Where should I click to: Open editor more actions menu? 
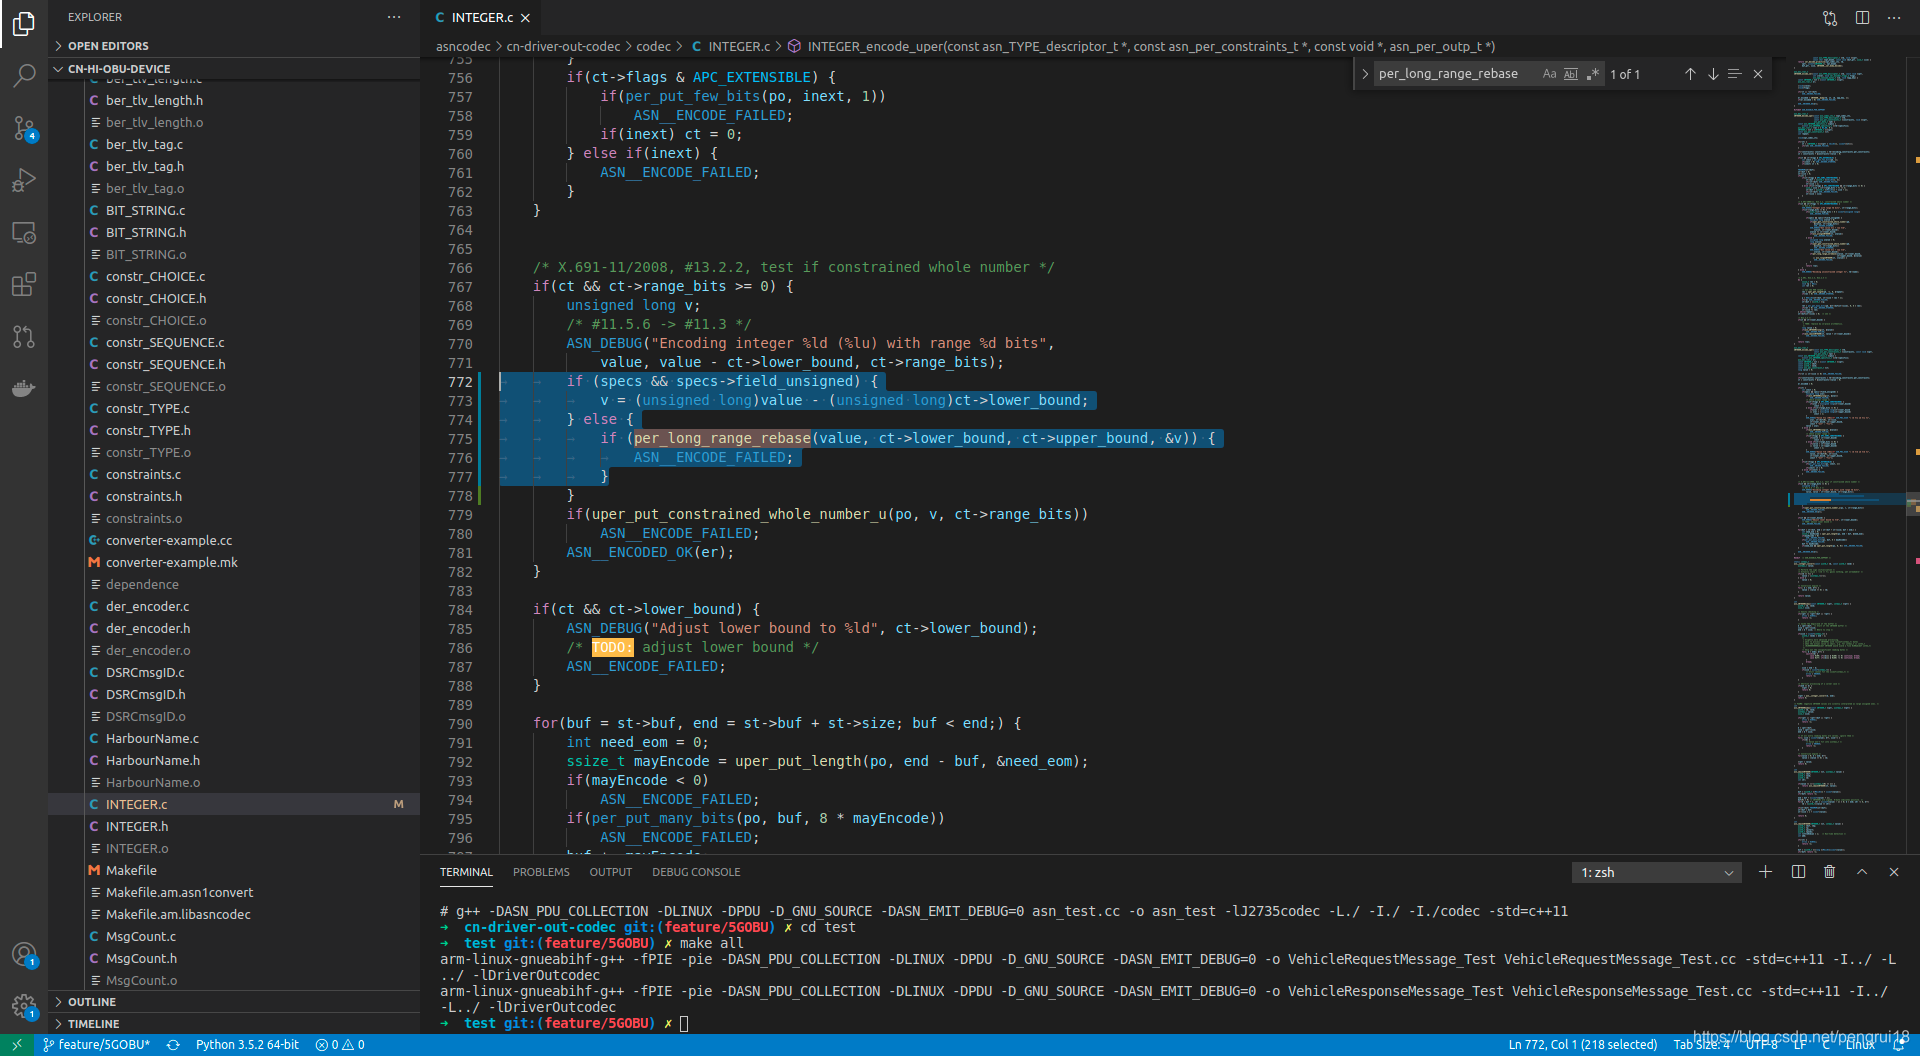[1894, 18]
